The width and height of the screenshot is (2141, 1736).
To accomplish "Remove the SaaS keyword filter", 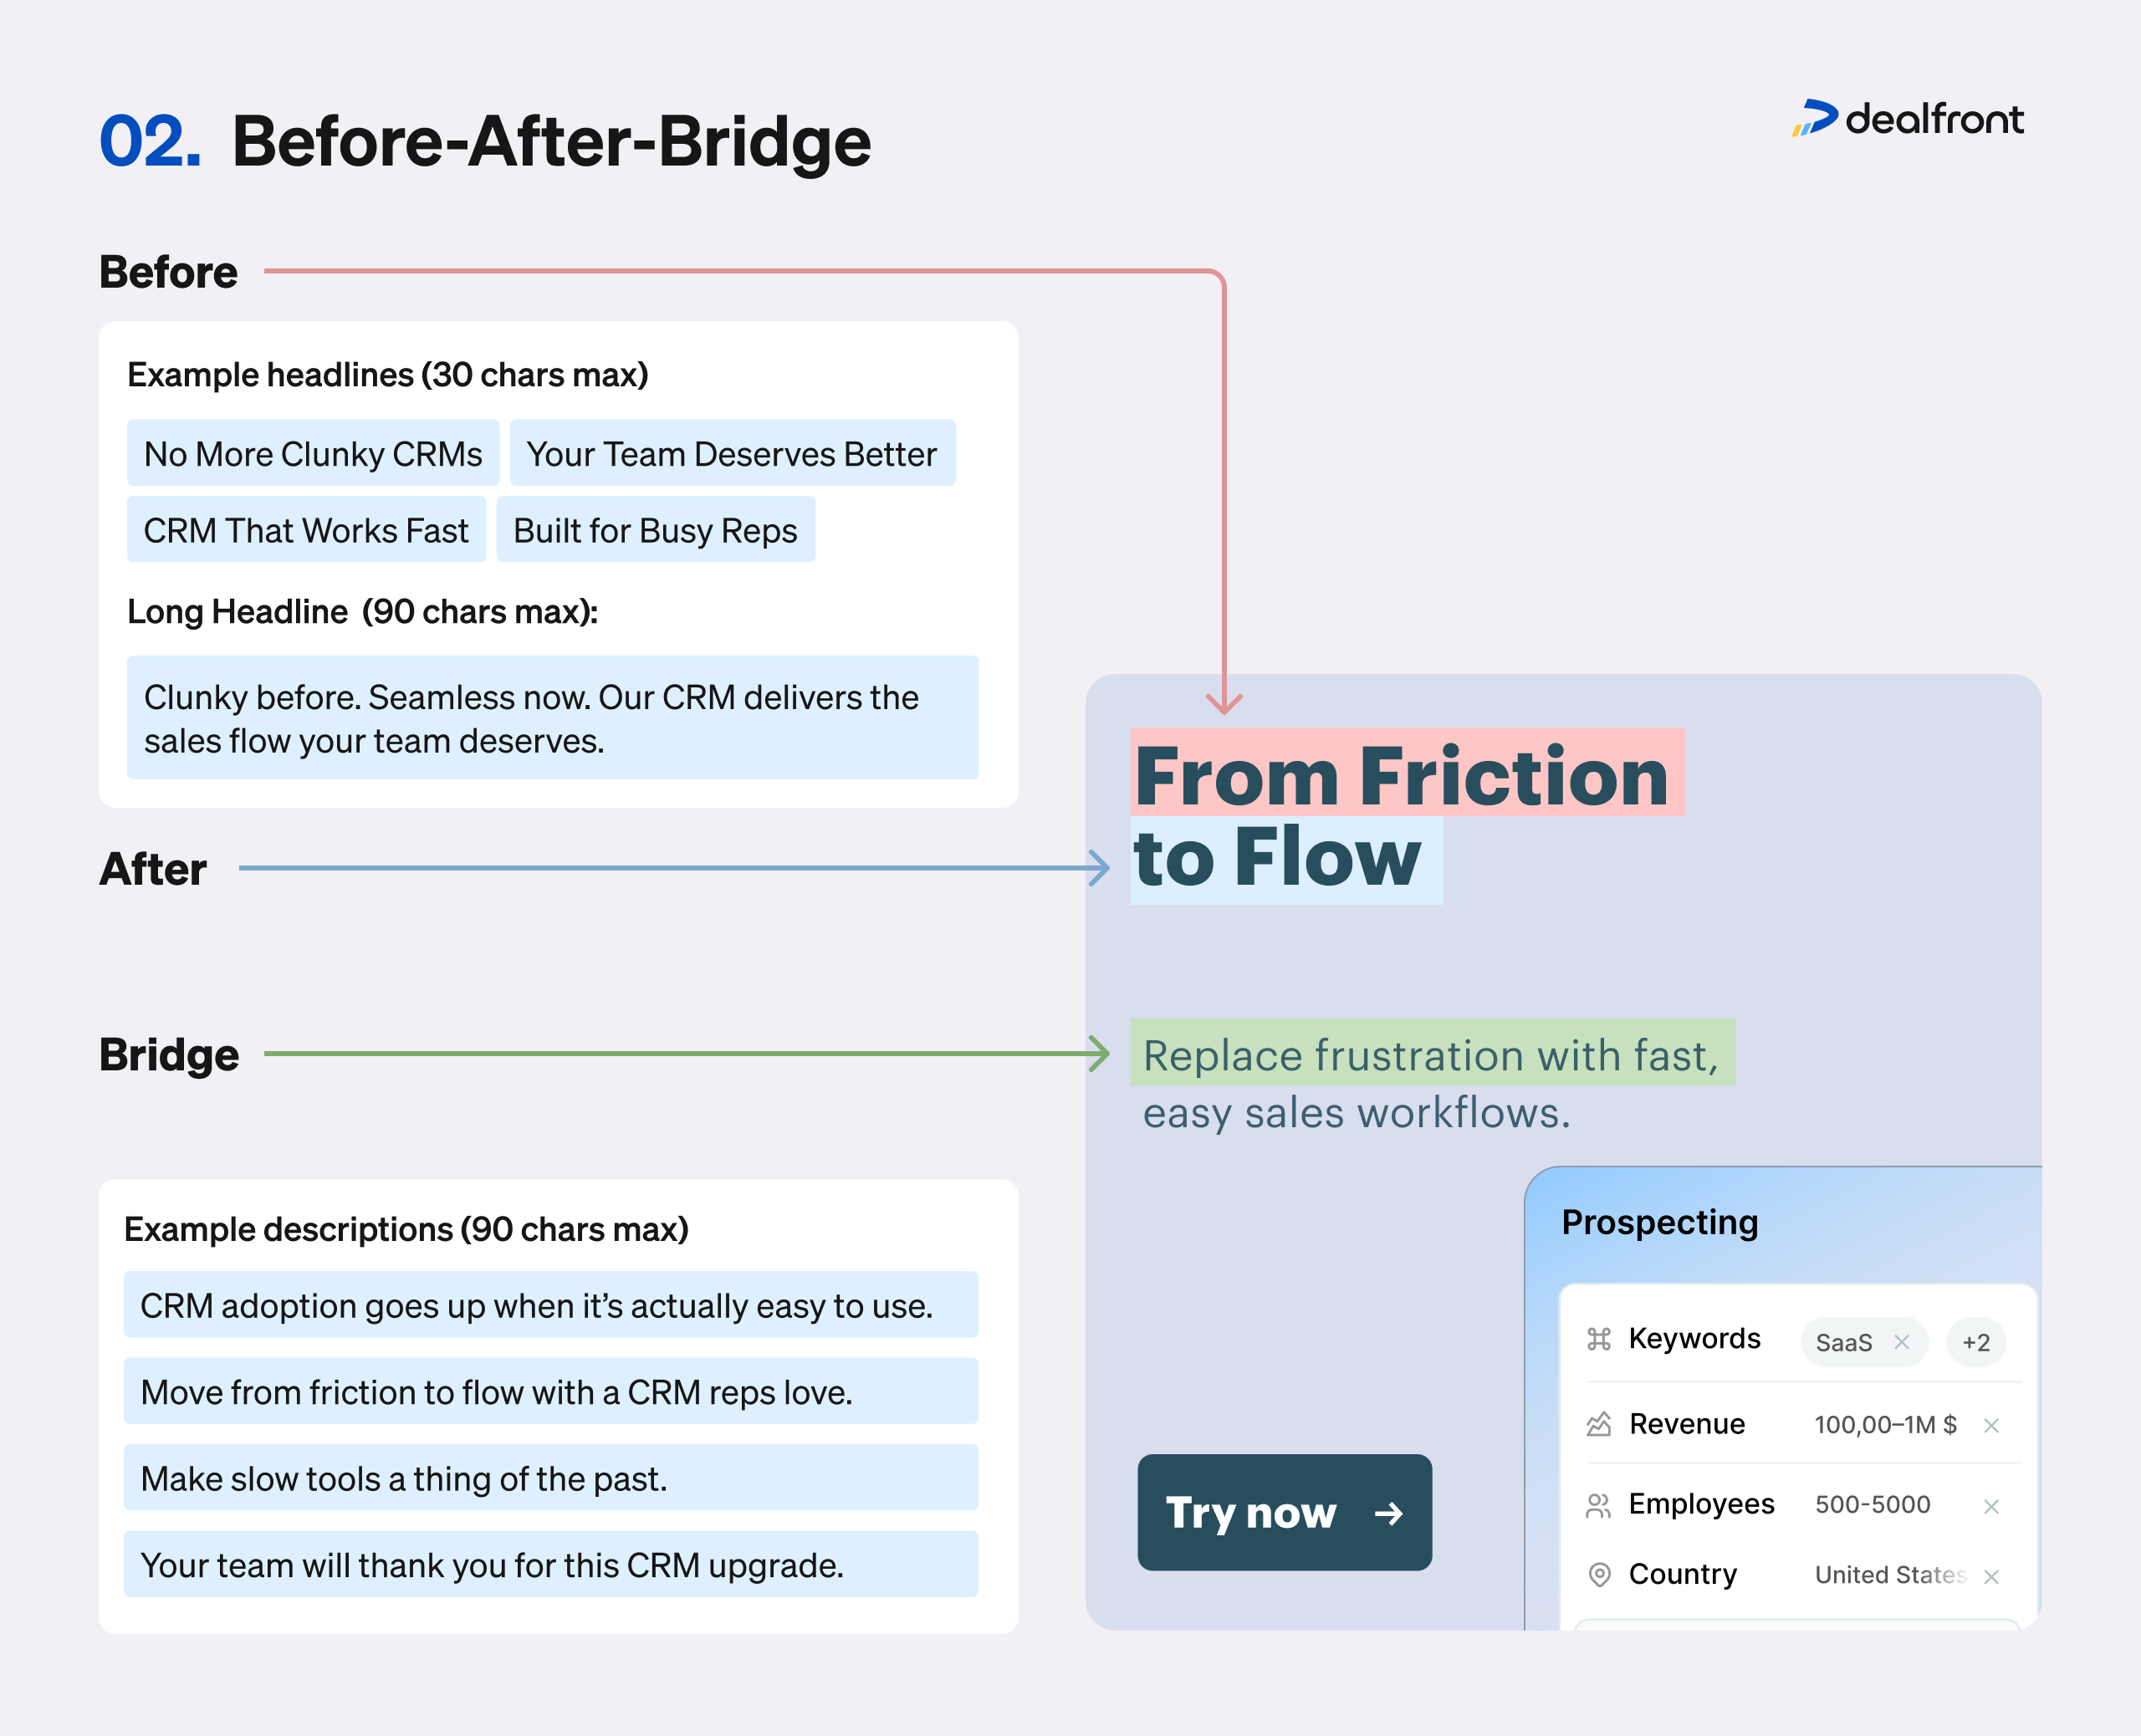I will [1901, 1342].
